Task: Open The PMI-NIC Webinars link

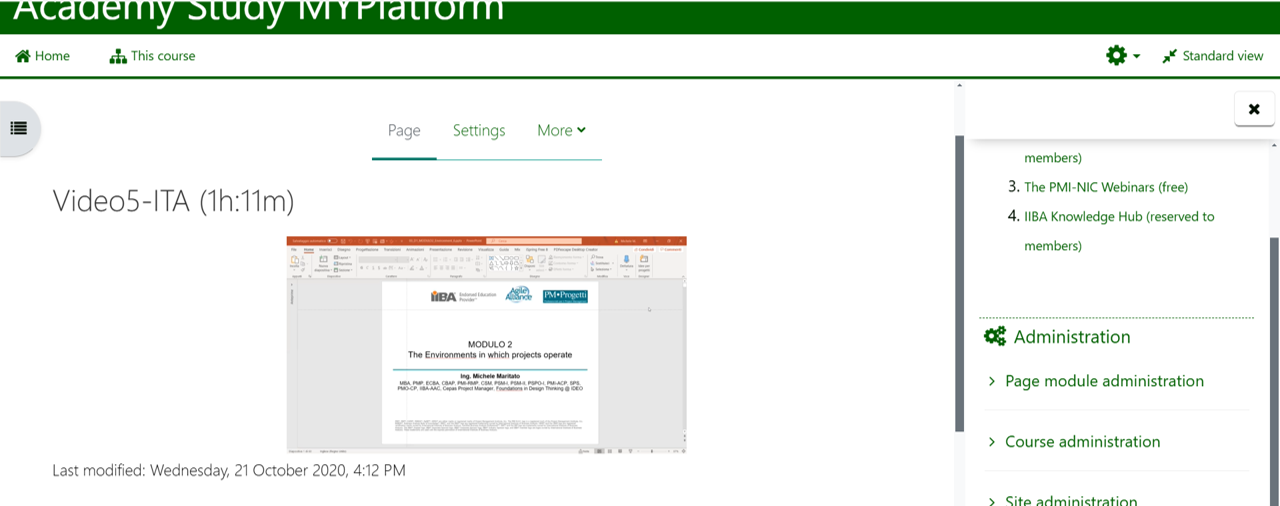Action: click(1105, 187)
